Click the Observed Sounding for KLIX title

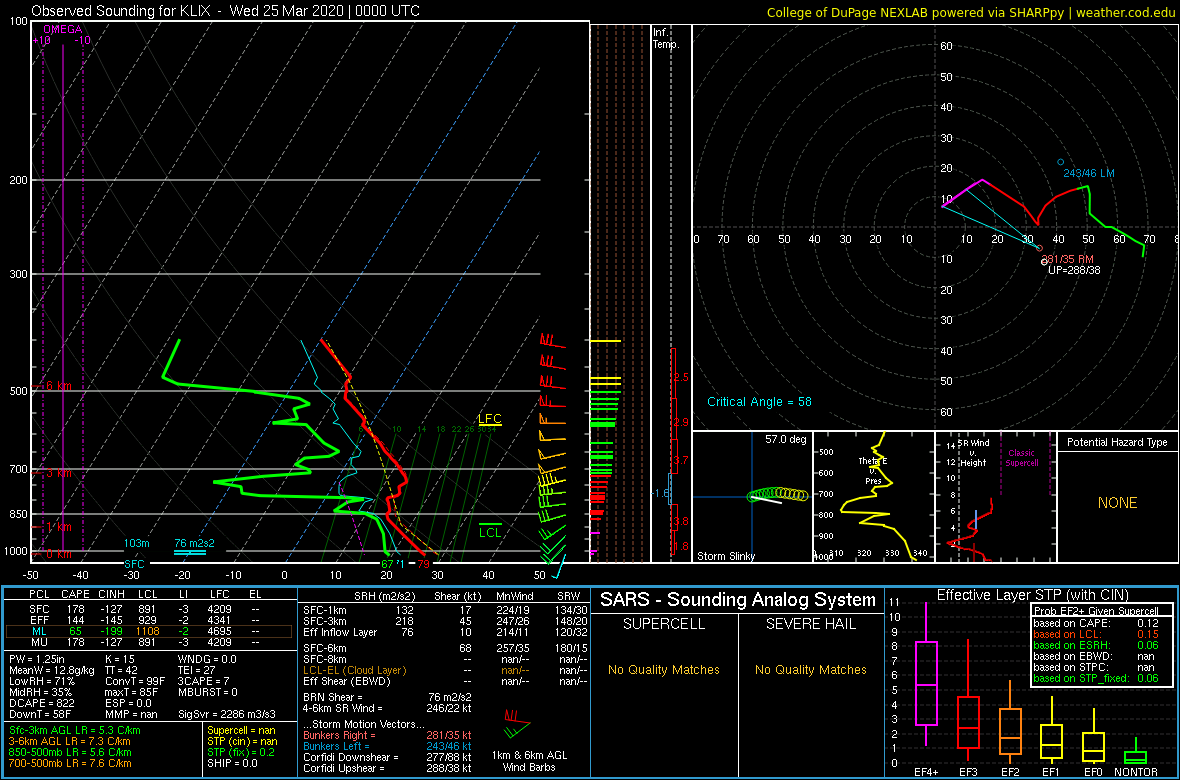pyautogui.click(x=226, y=11)
